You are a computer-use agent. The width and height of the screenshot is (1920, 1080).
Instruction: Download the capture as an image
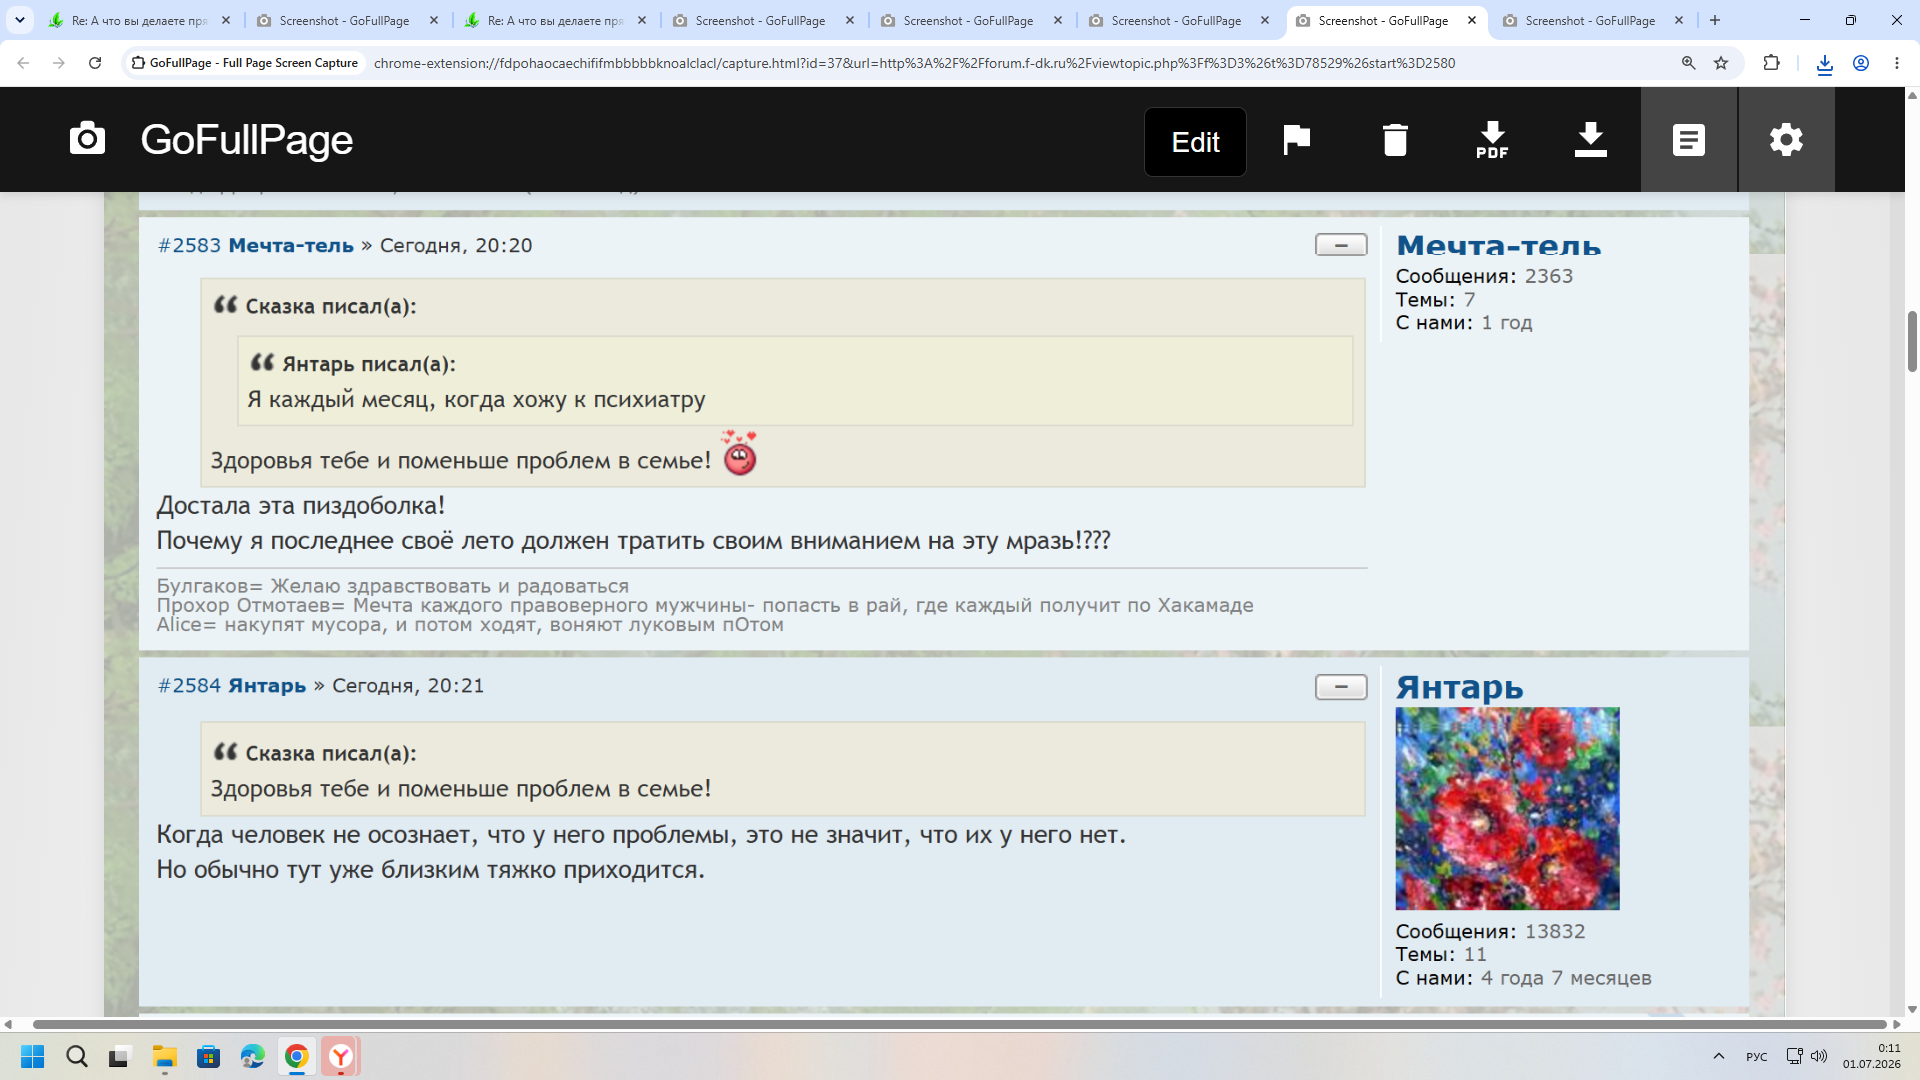(x=1590, y=140)
